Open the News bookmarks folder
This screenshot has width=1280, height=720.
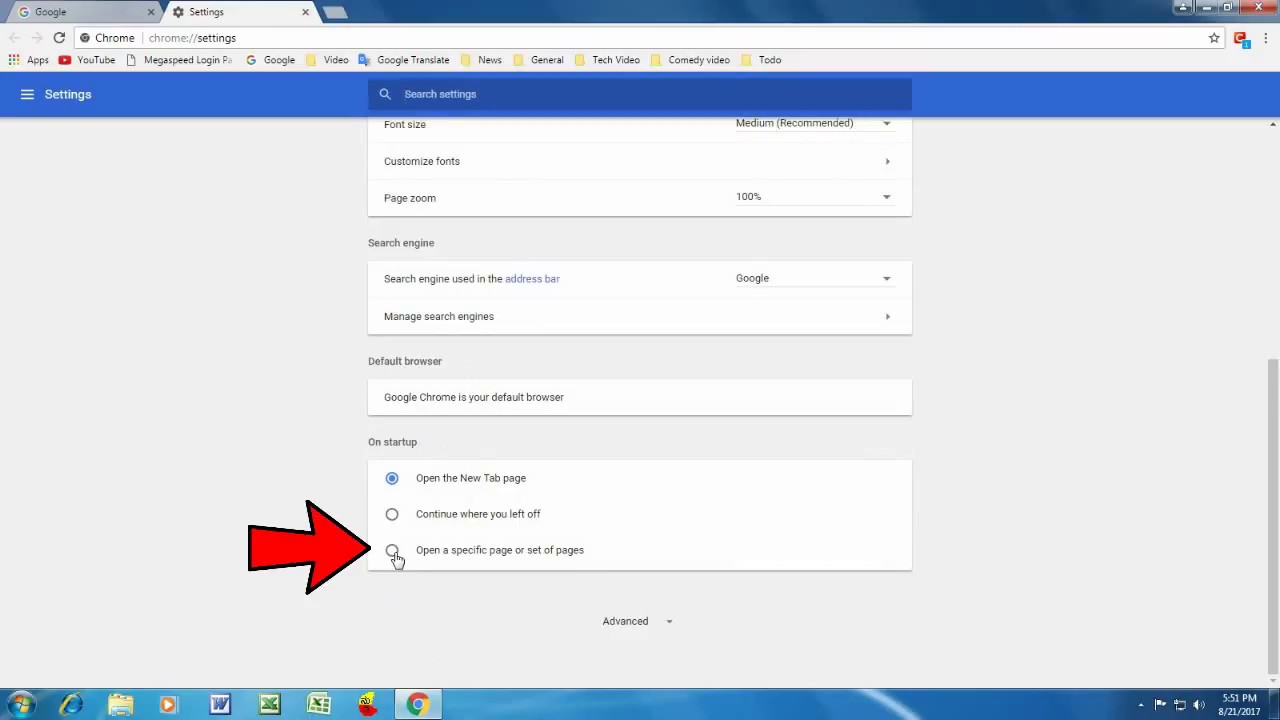480,60
